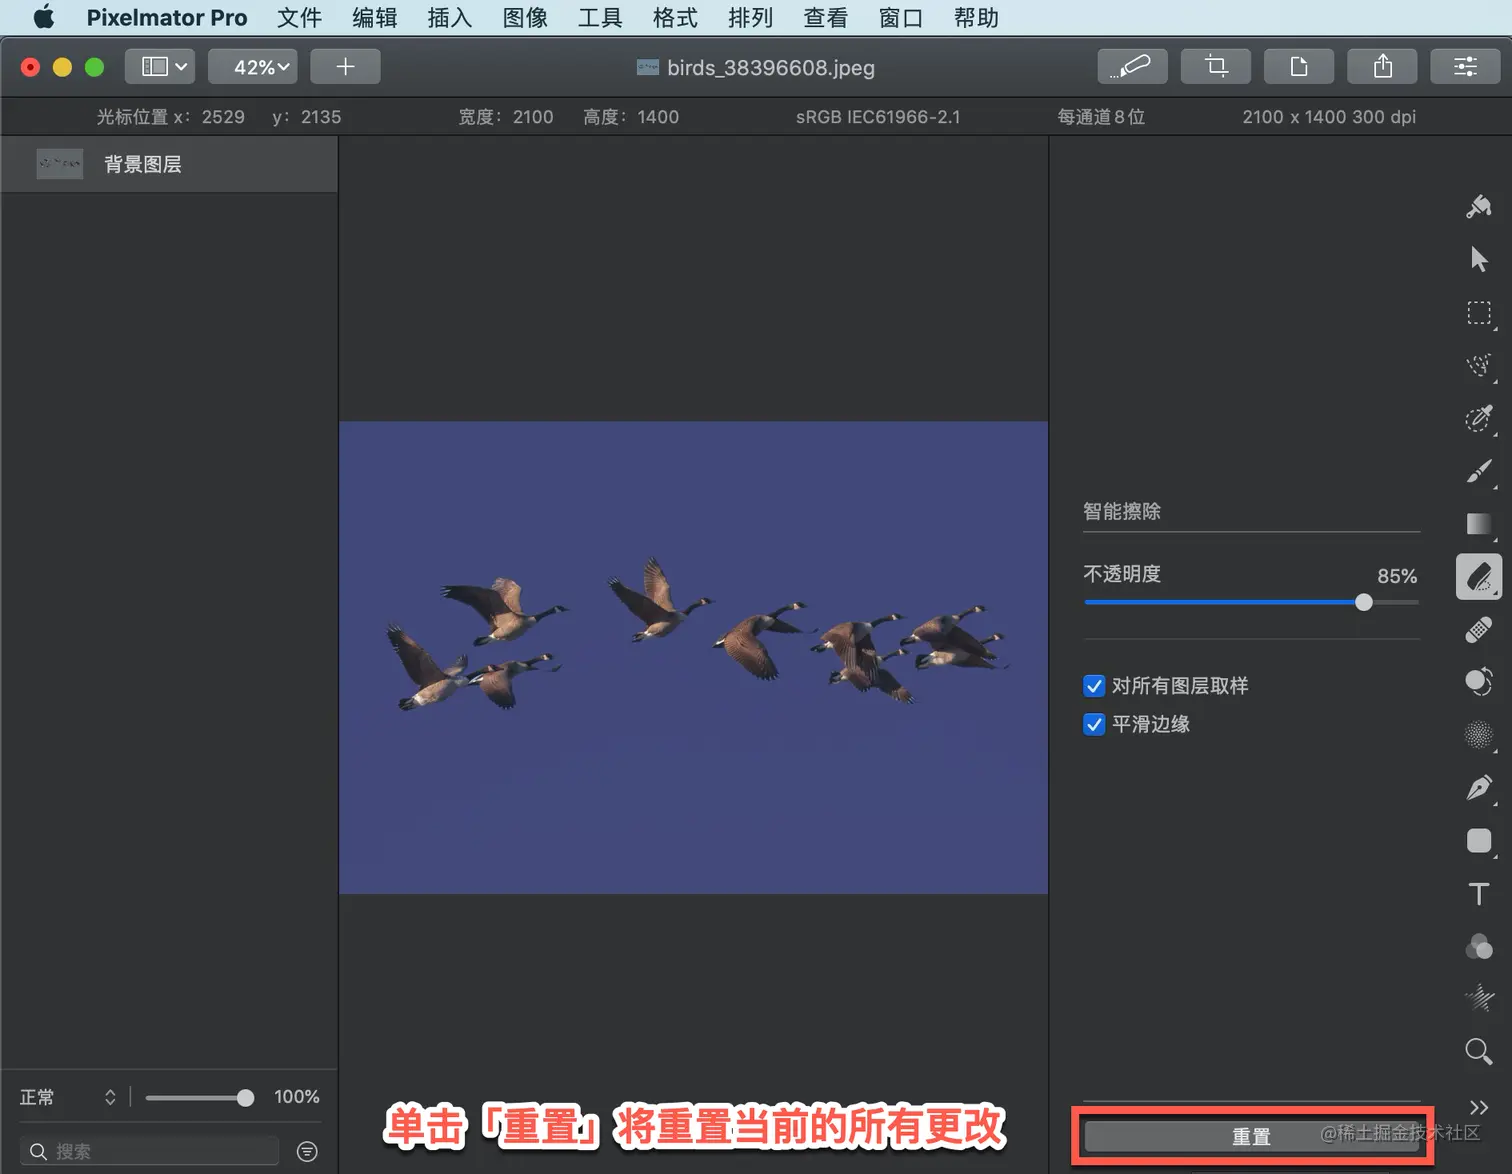Click the Crop toolbar icon

1216,67
